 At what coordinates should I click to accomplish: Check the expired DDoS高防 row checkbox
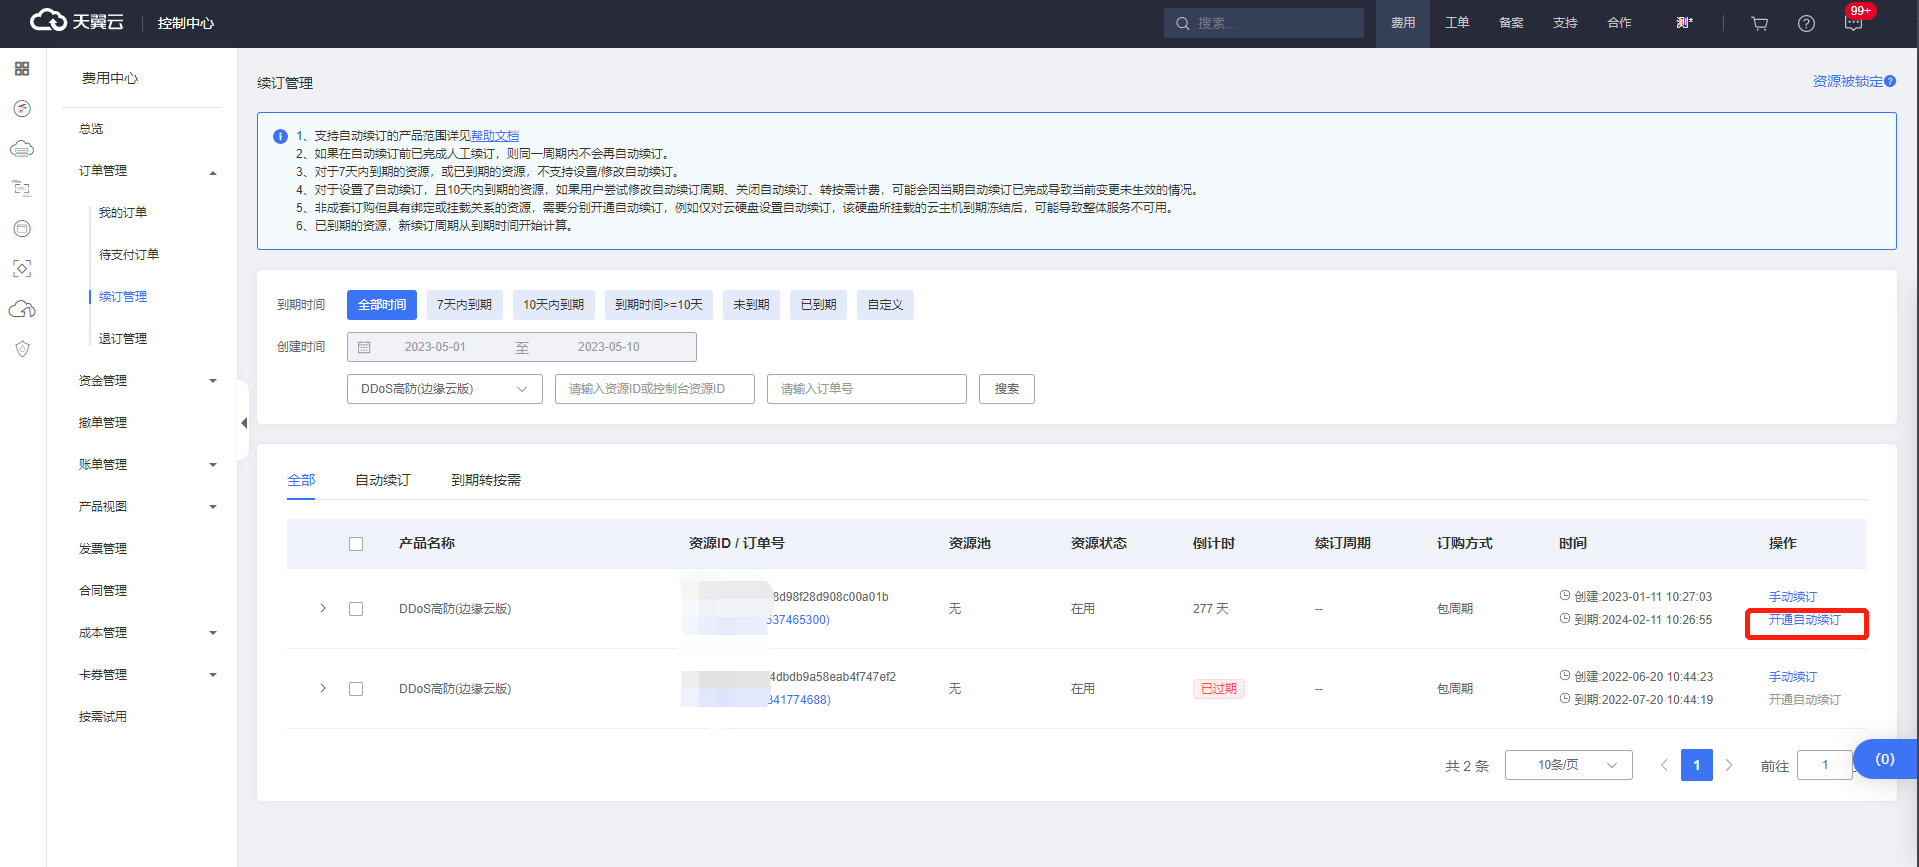click(356, 689)
